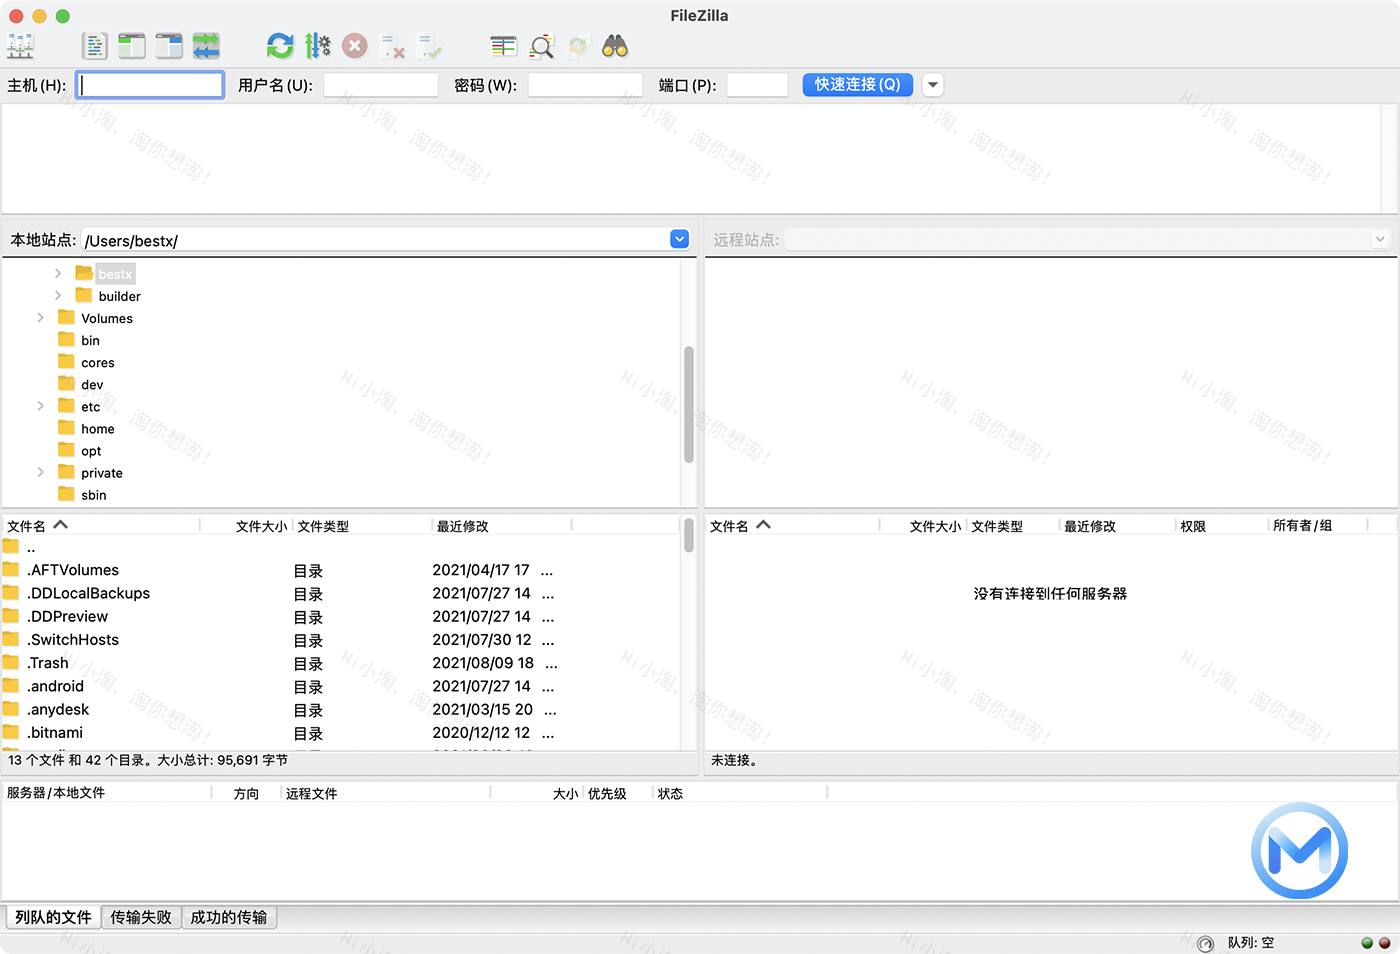Viewport: 1400px width, 954px height.
Task: Sort local files by 文件名 column
Action: (x=100, y=526)
